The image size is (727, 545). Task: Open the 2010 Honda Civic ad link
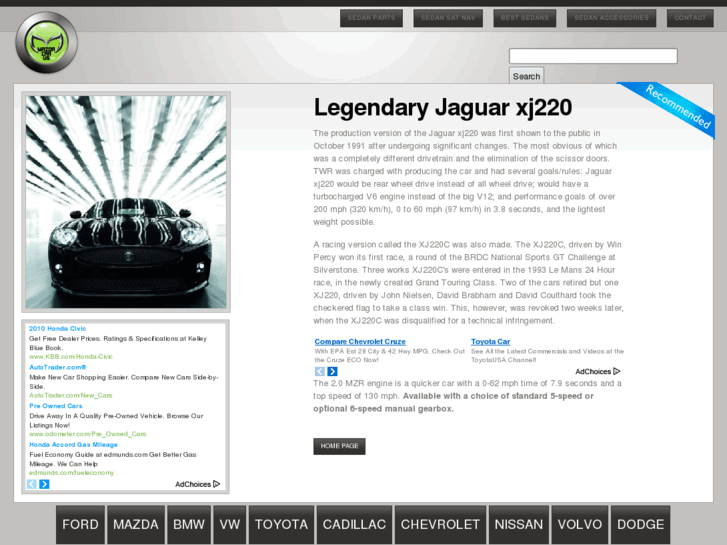(57, 328)
